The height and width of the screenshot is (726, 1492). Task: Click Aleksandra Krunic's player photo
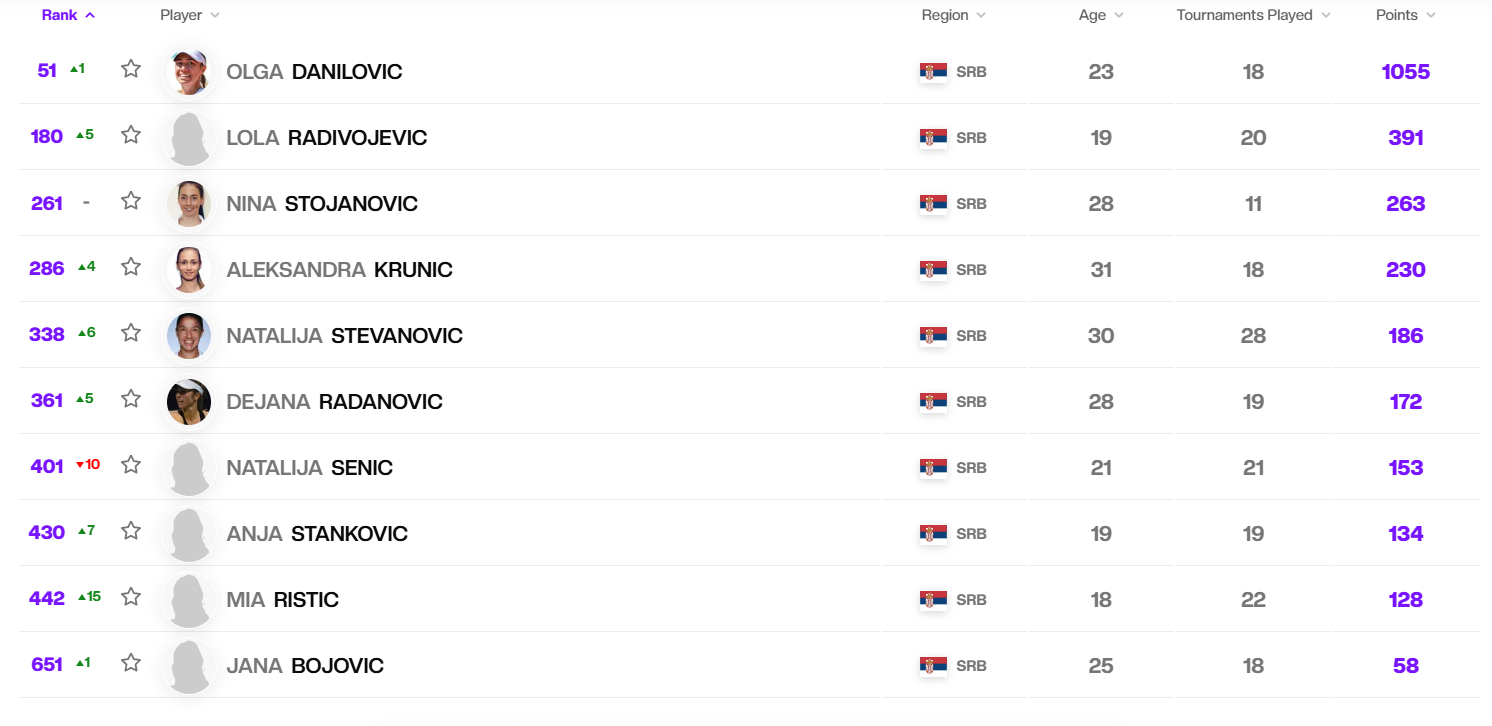189,270
